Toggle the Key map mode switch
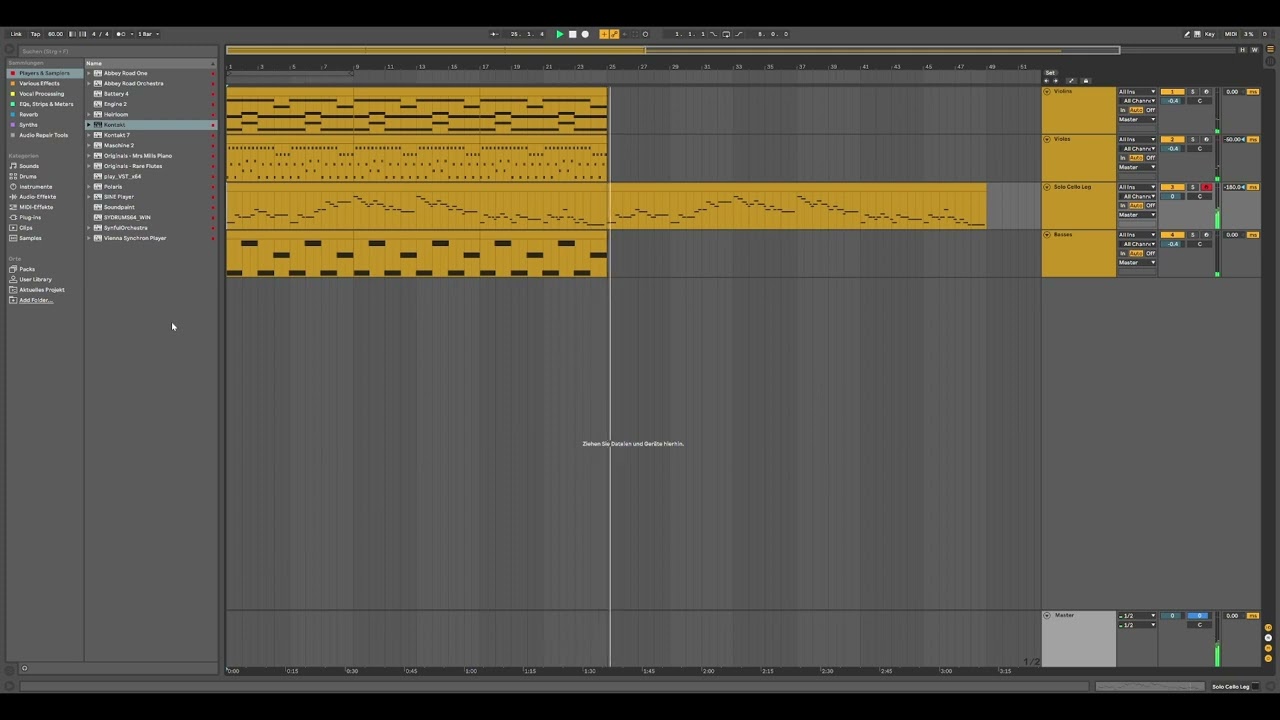The image size is (1280, 720). (1210, 34)
